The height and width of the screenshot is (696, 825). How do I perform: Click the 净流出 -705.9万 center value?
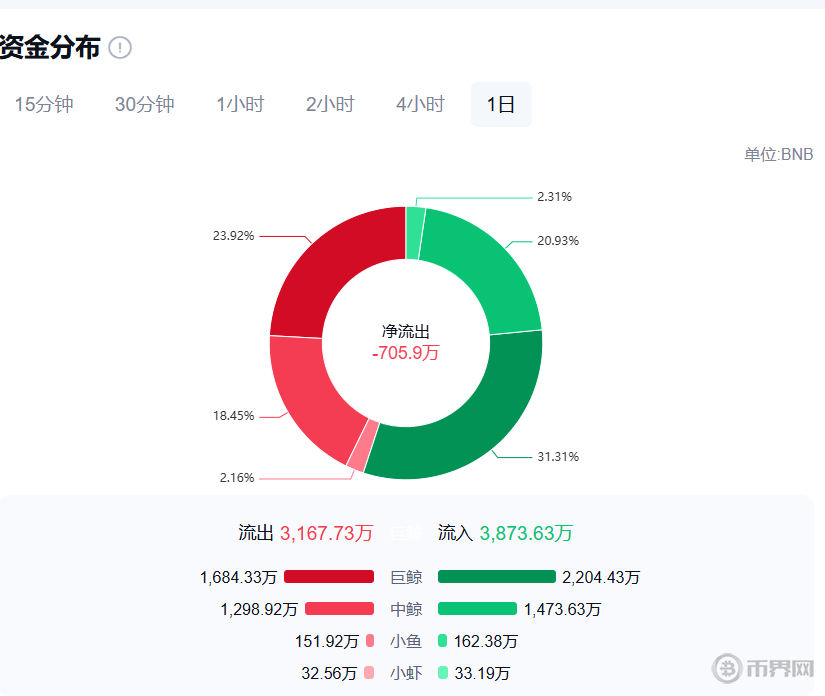tap(406, 342)
